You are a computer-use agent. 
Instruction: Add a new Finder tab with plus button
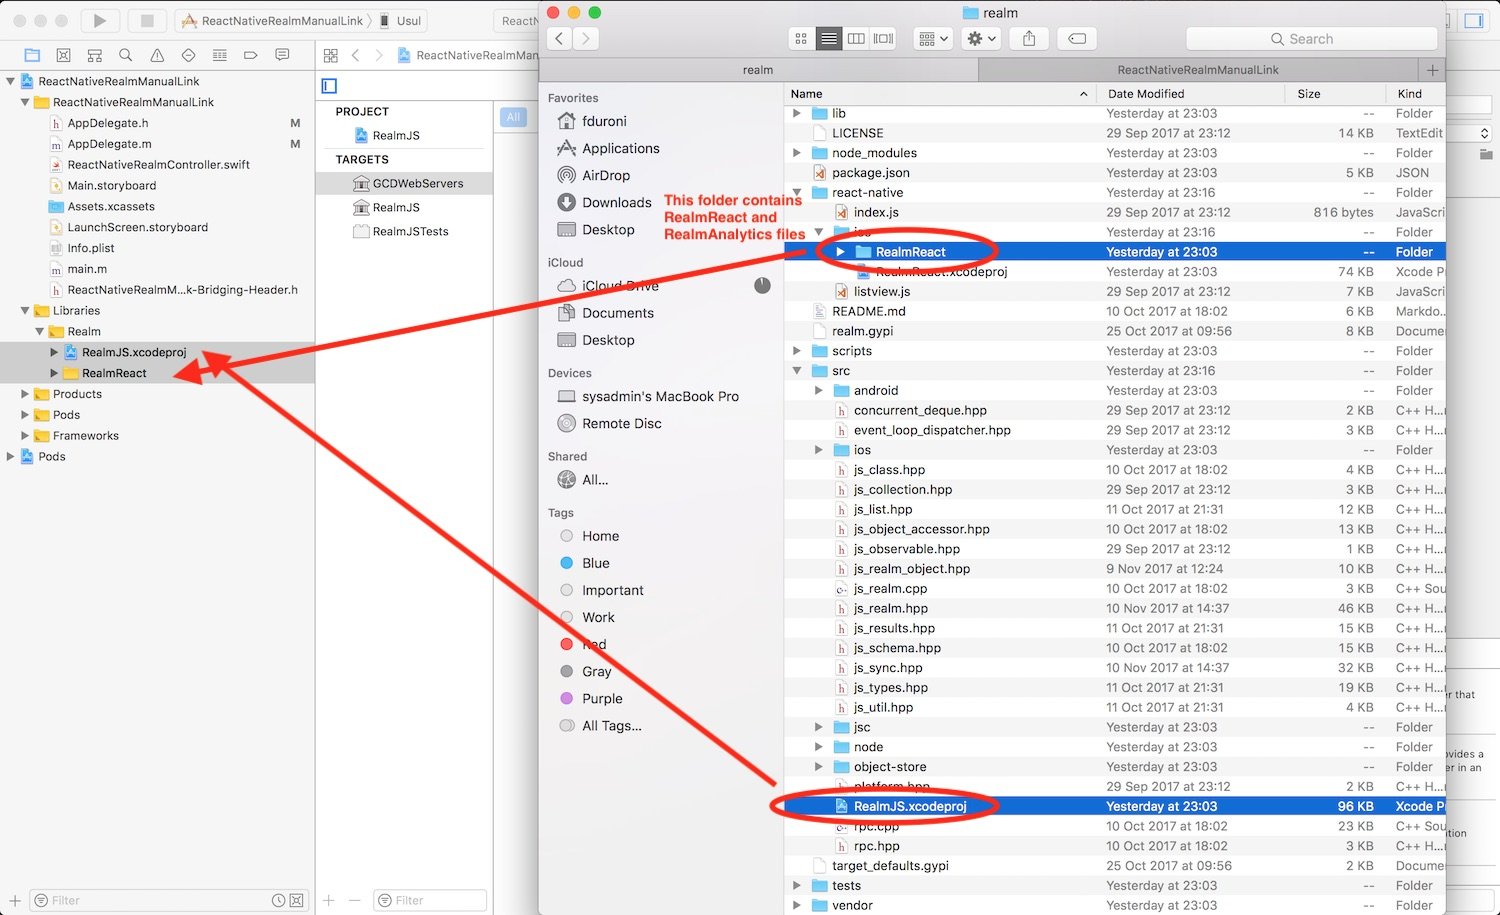(1433, 70)
